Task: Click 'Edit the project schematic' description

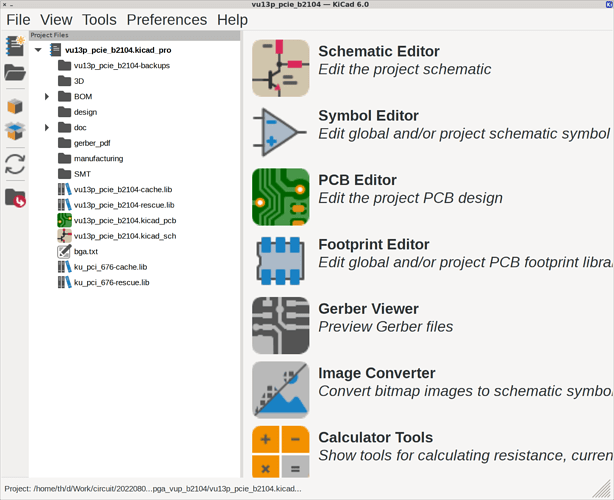Action: point(405,69)
